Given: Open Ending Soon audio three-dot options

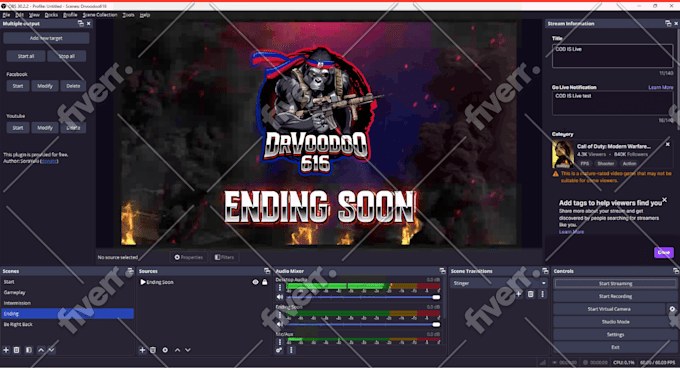Looking at the screenshot, I should click(280, 315).
